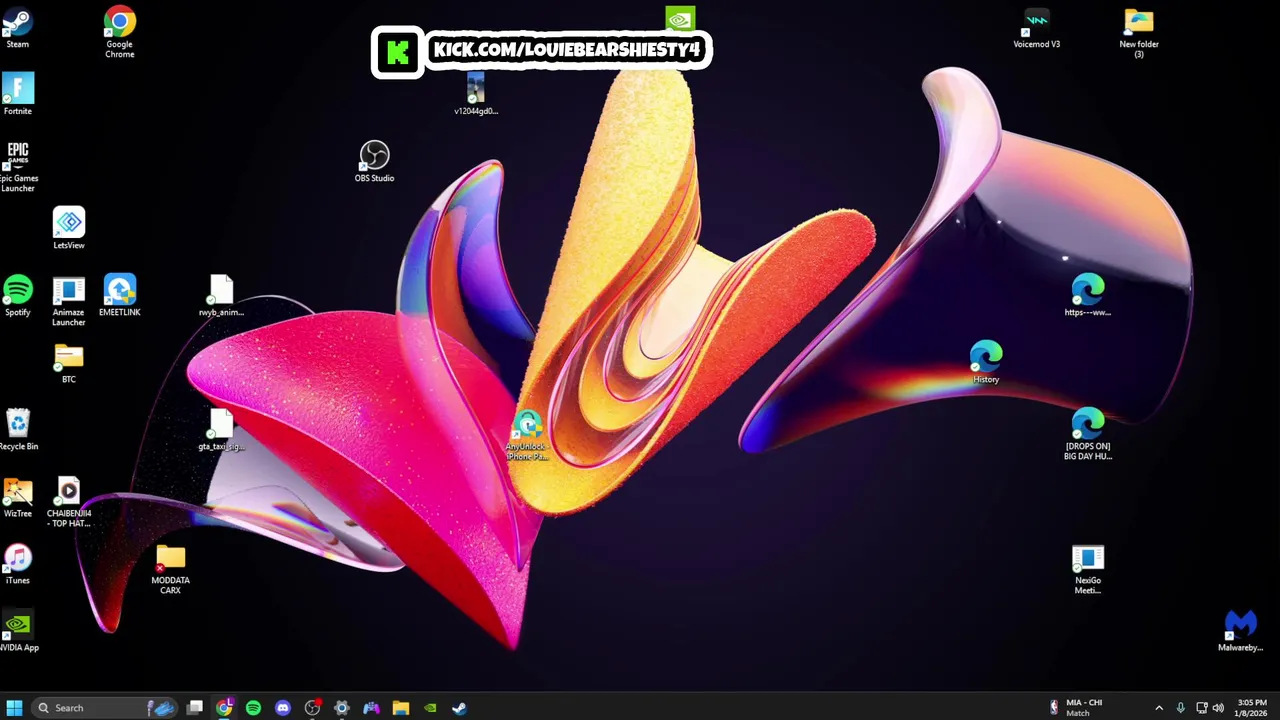Select the MODDATA CARX folder
This screenshot has width=1280, height=720.
pos(171,569)
